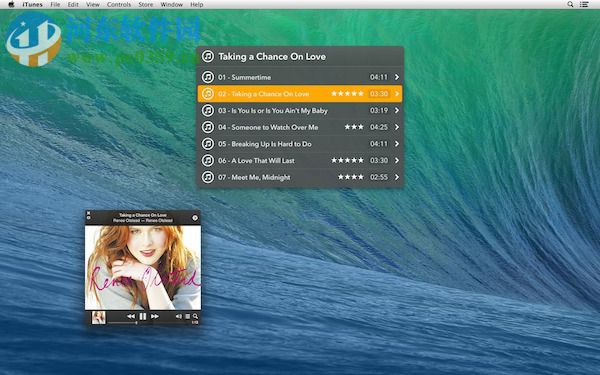The width and height of the screenshot is (600, 375).
Task: Open the iTunes menu
Action: pyautogui.click(x=33, y=4)
